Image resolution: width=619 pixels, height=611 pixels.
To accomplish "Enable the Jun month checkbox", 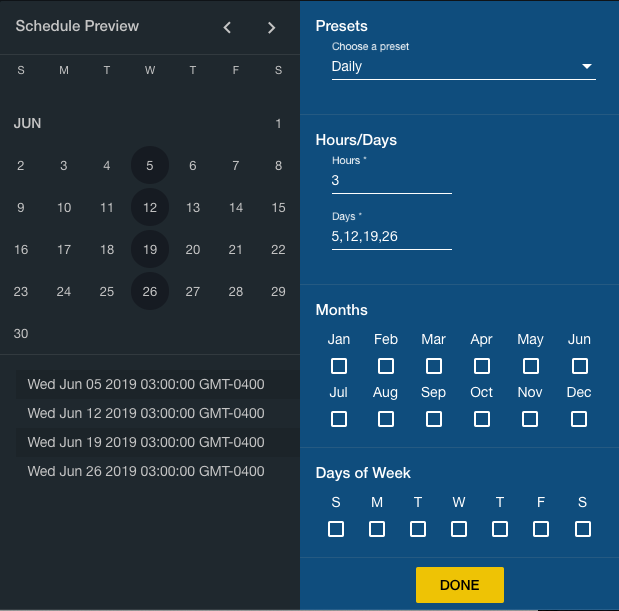I will [x=579, y=366].
